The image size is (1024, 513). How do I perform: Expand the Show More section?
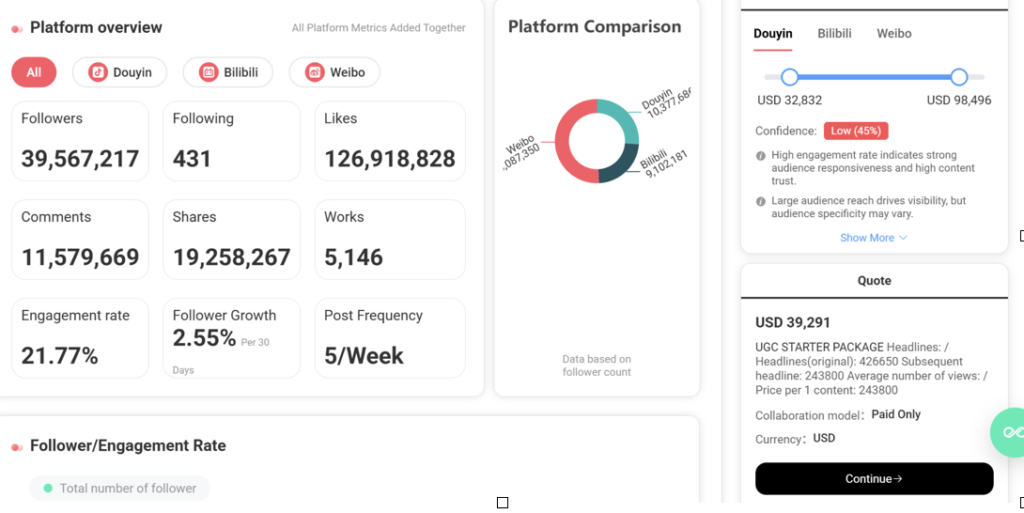[873, 238]
